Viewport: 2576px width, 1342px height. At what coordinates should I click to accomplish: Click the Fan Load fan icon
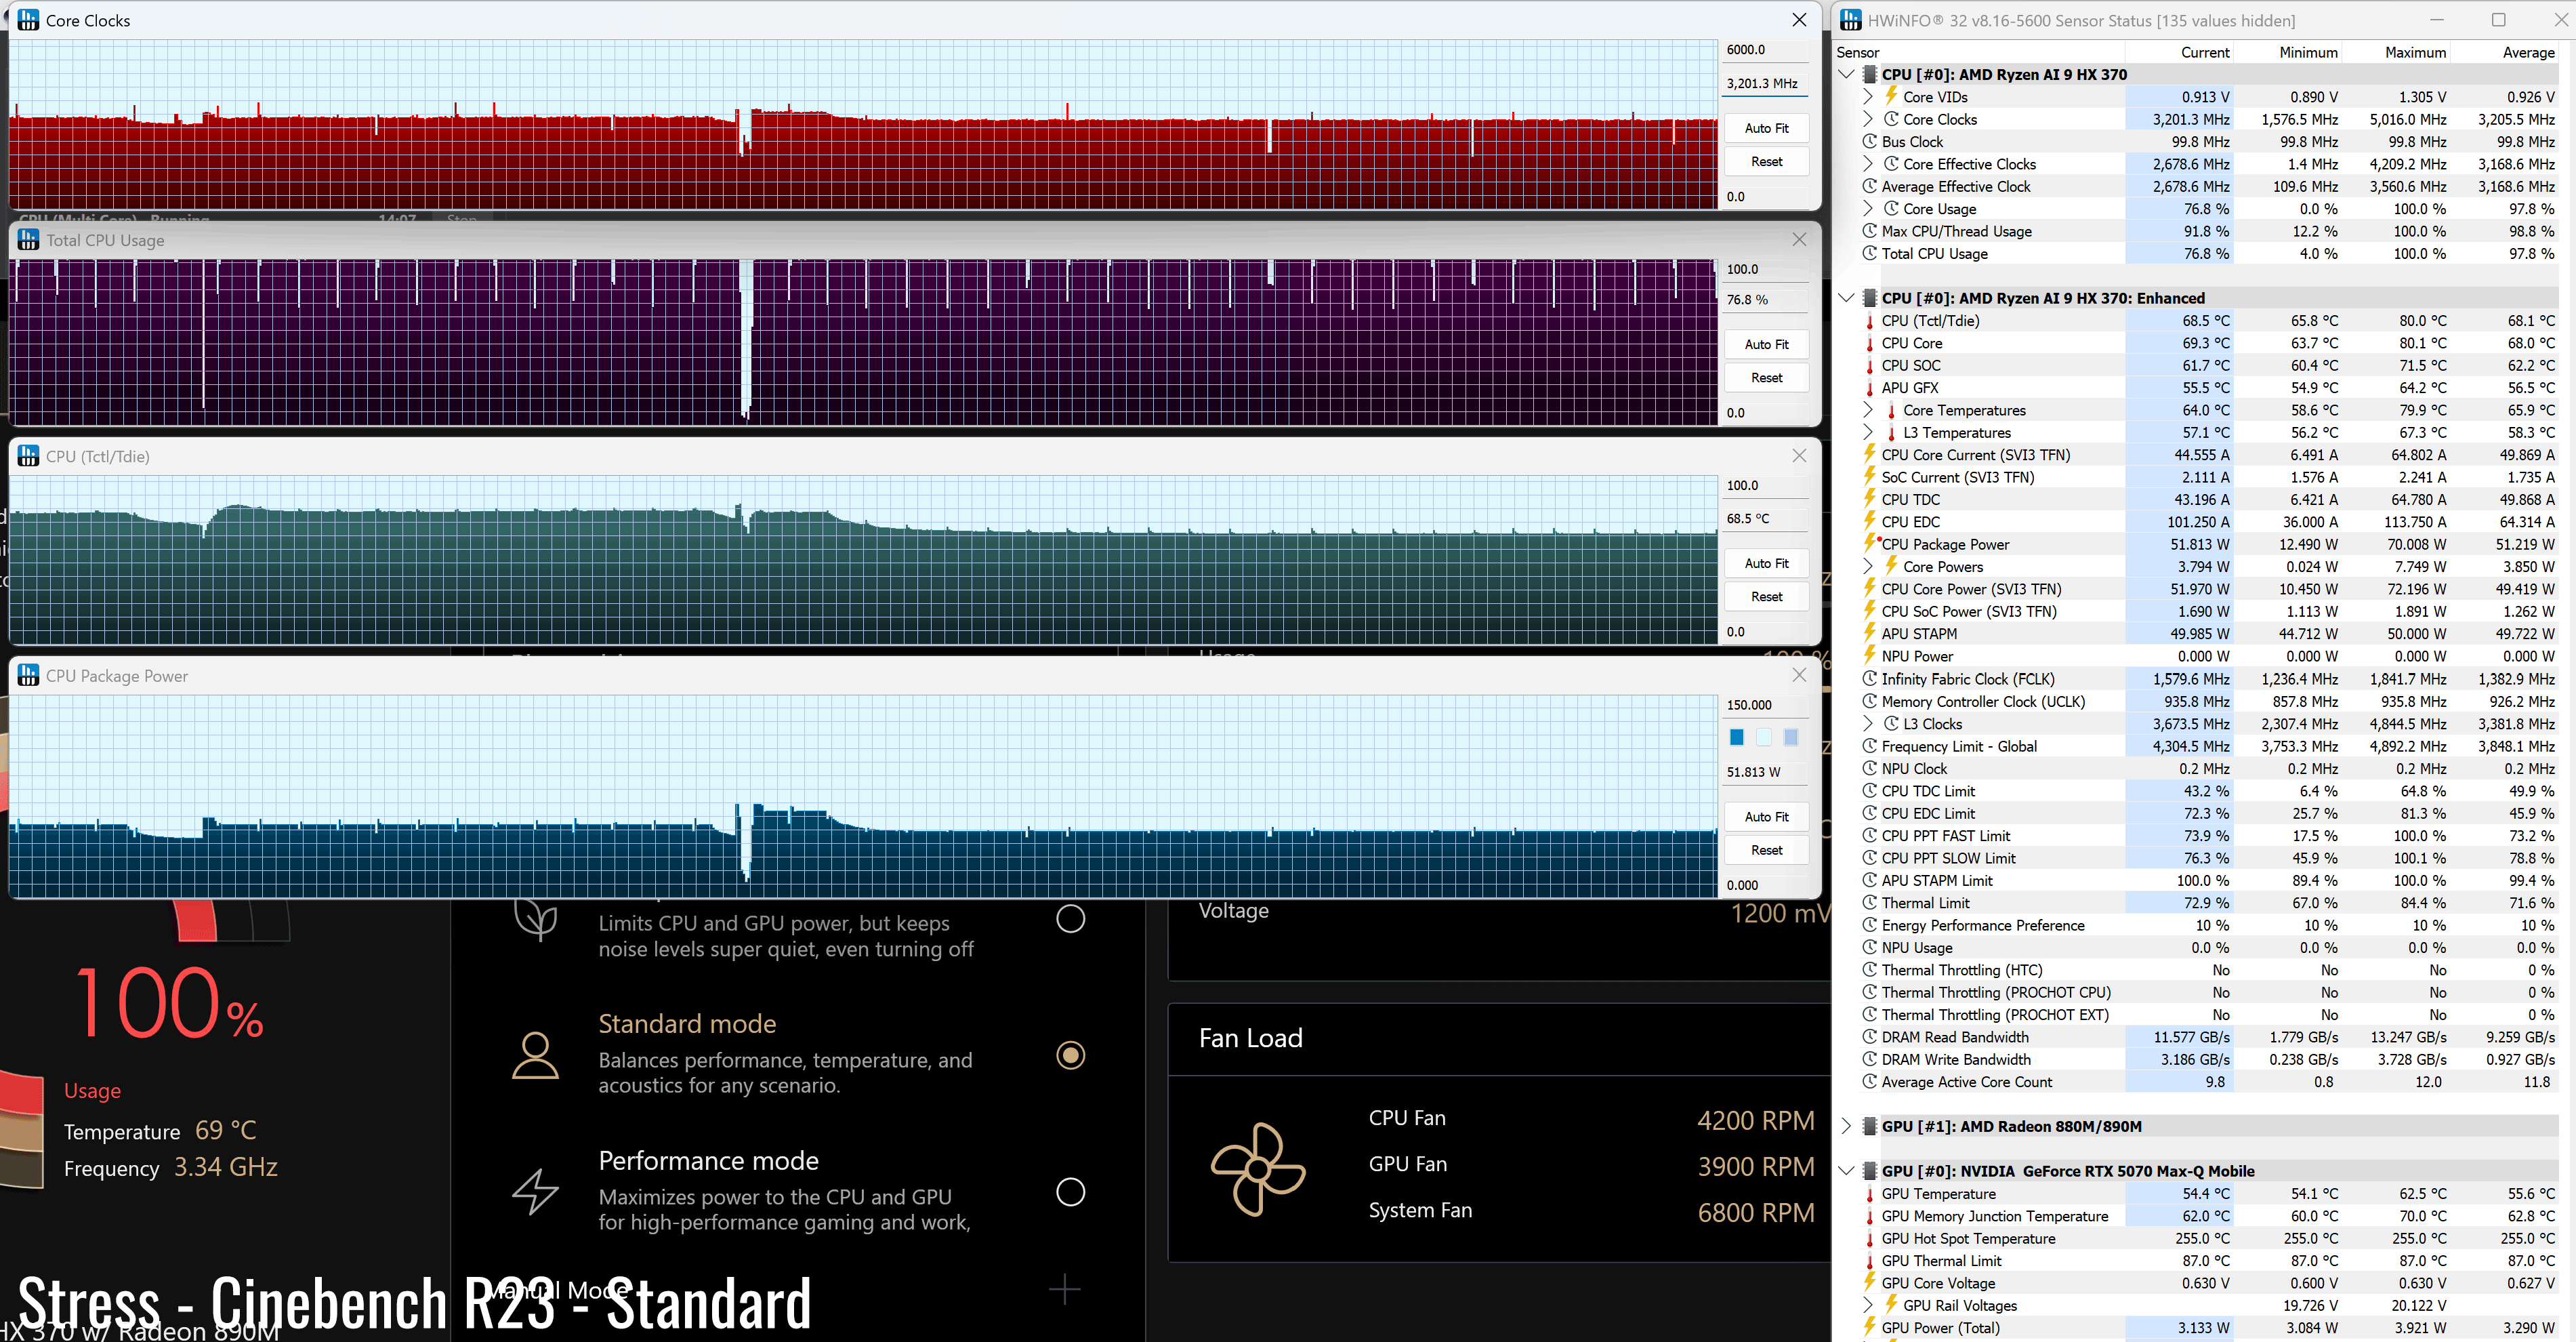pyautogui.click(x=1258, y=1168)
